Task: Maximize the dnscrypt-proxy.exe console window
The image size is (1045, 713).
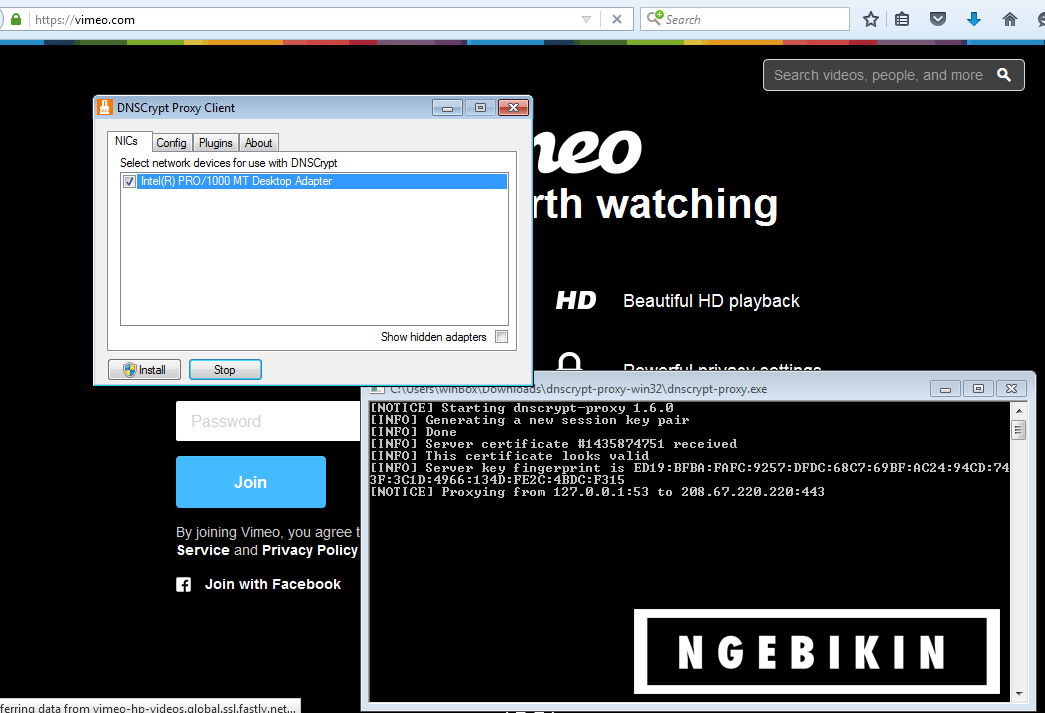Action: click(x=978, y=388)
